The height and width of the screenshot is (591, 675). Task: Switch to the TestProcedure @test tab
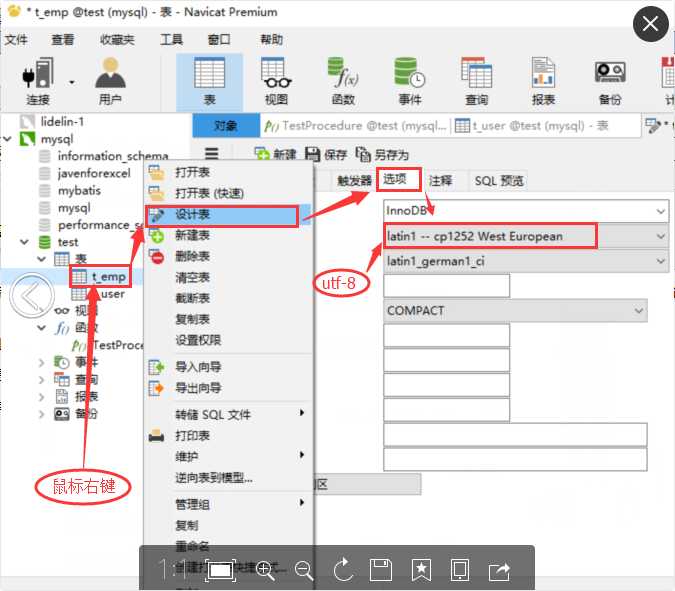pyautogui.click(x=355, y=126)
